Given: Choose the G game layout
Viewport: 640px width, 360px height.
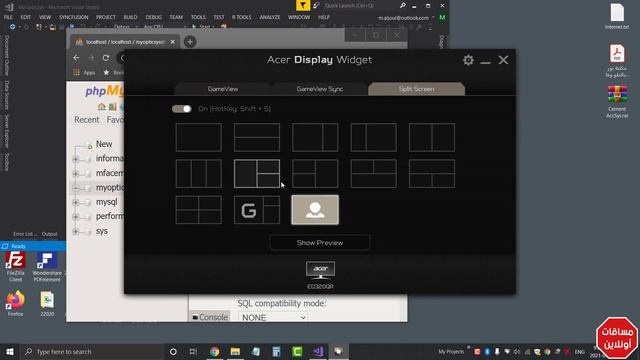Looking at the screenshot, I should pos(257,210).
